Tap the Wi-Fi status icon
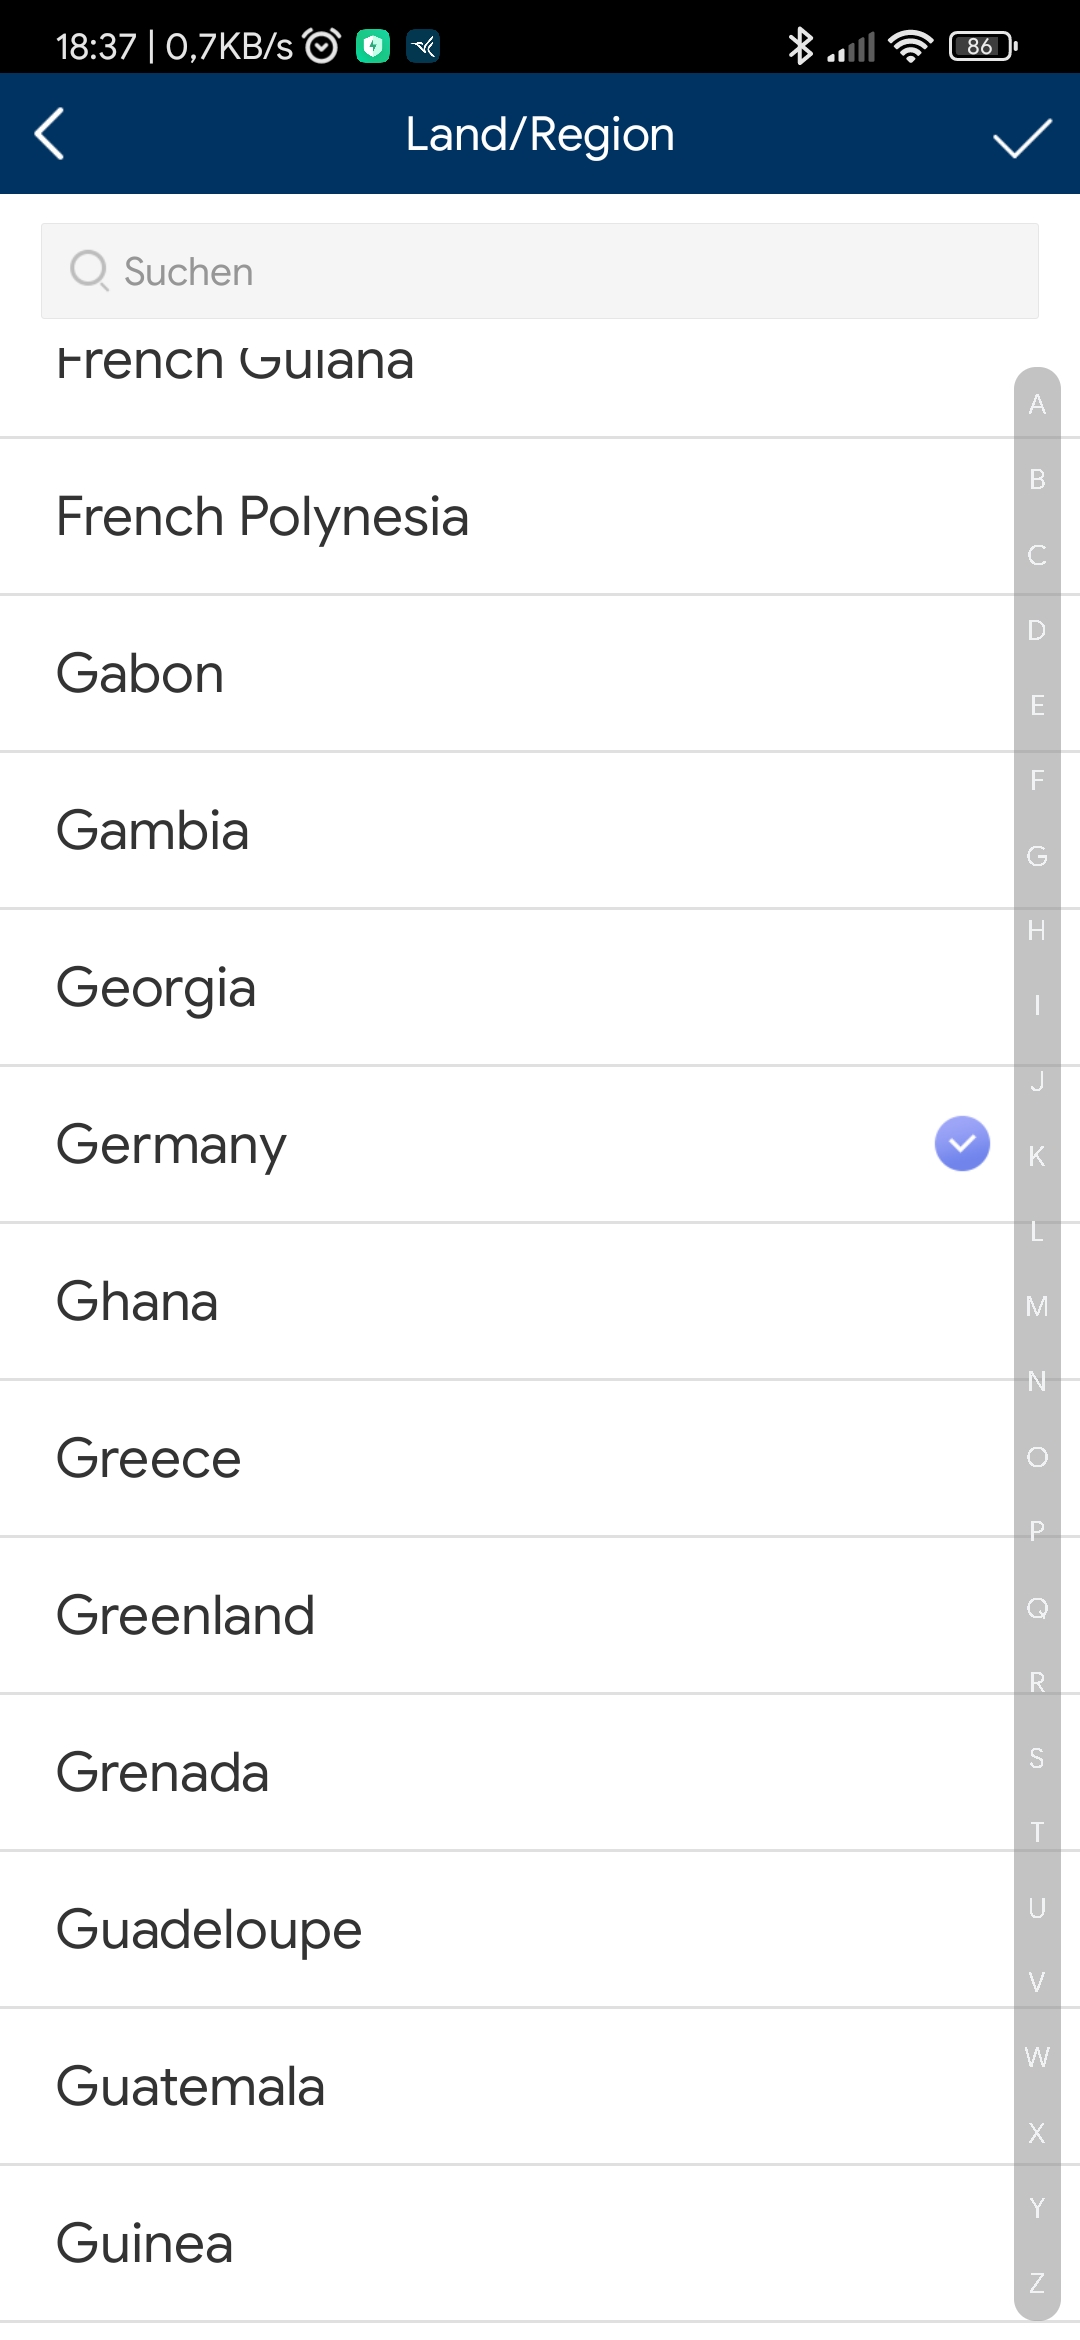The width and height of the screenshot is (1080, 2340). (x=910, y=46)
